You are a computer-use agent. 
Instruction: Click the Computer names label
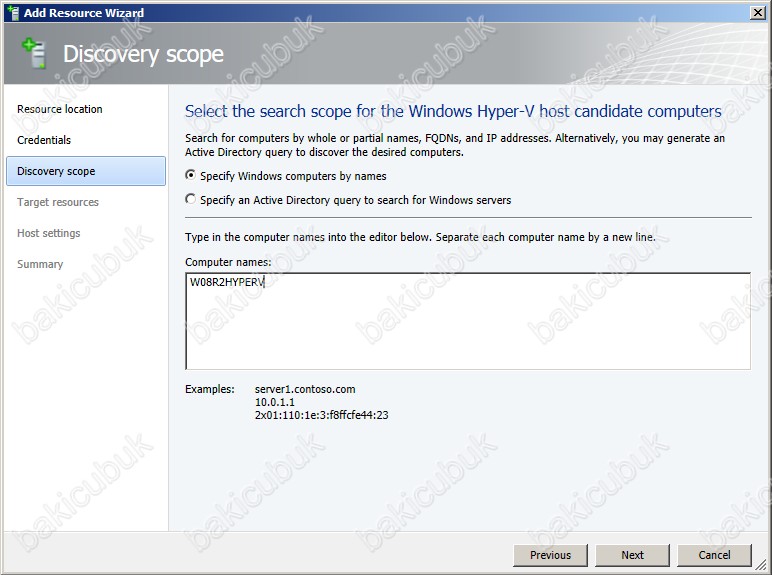pyautogui.click(x=228, y=262)
